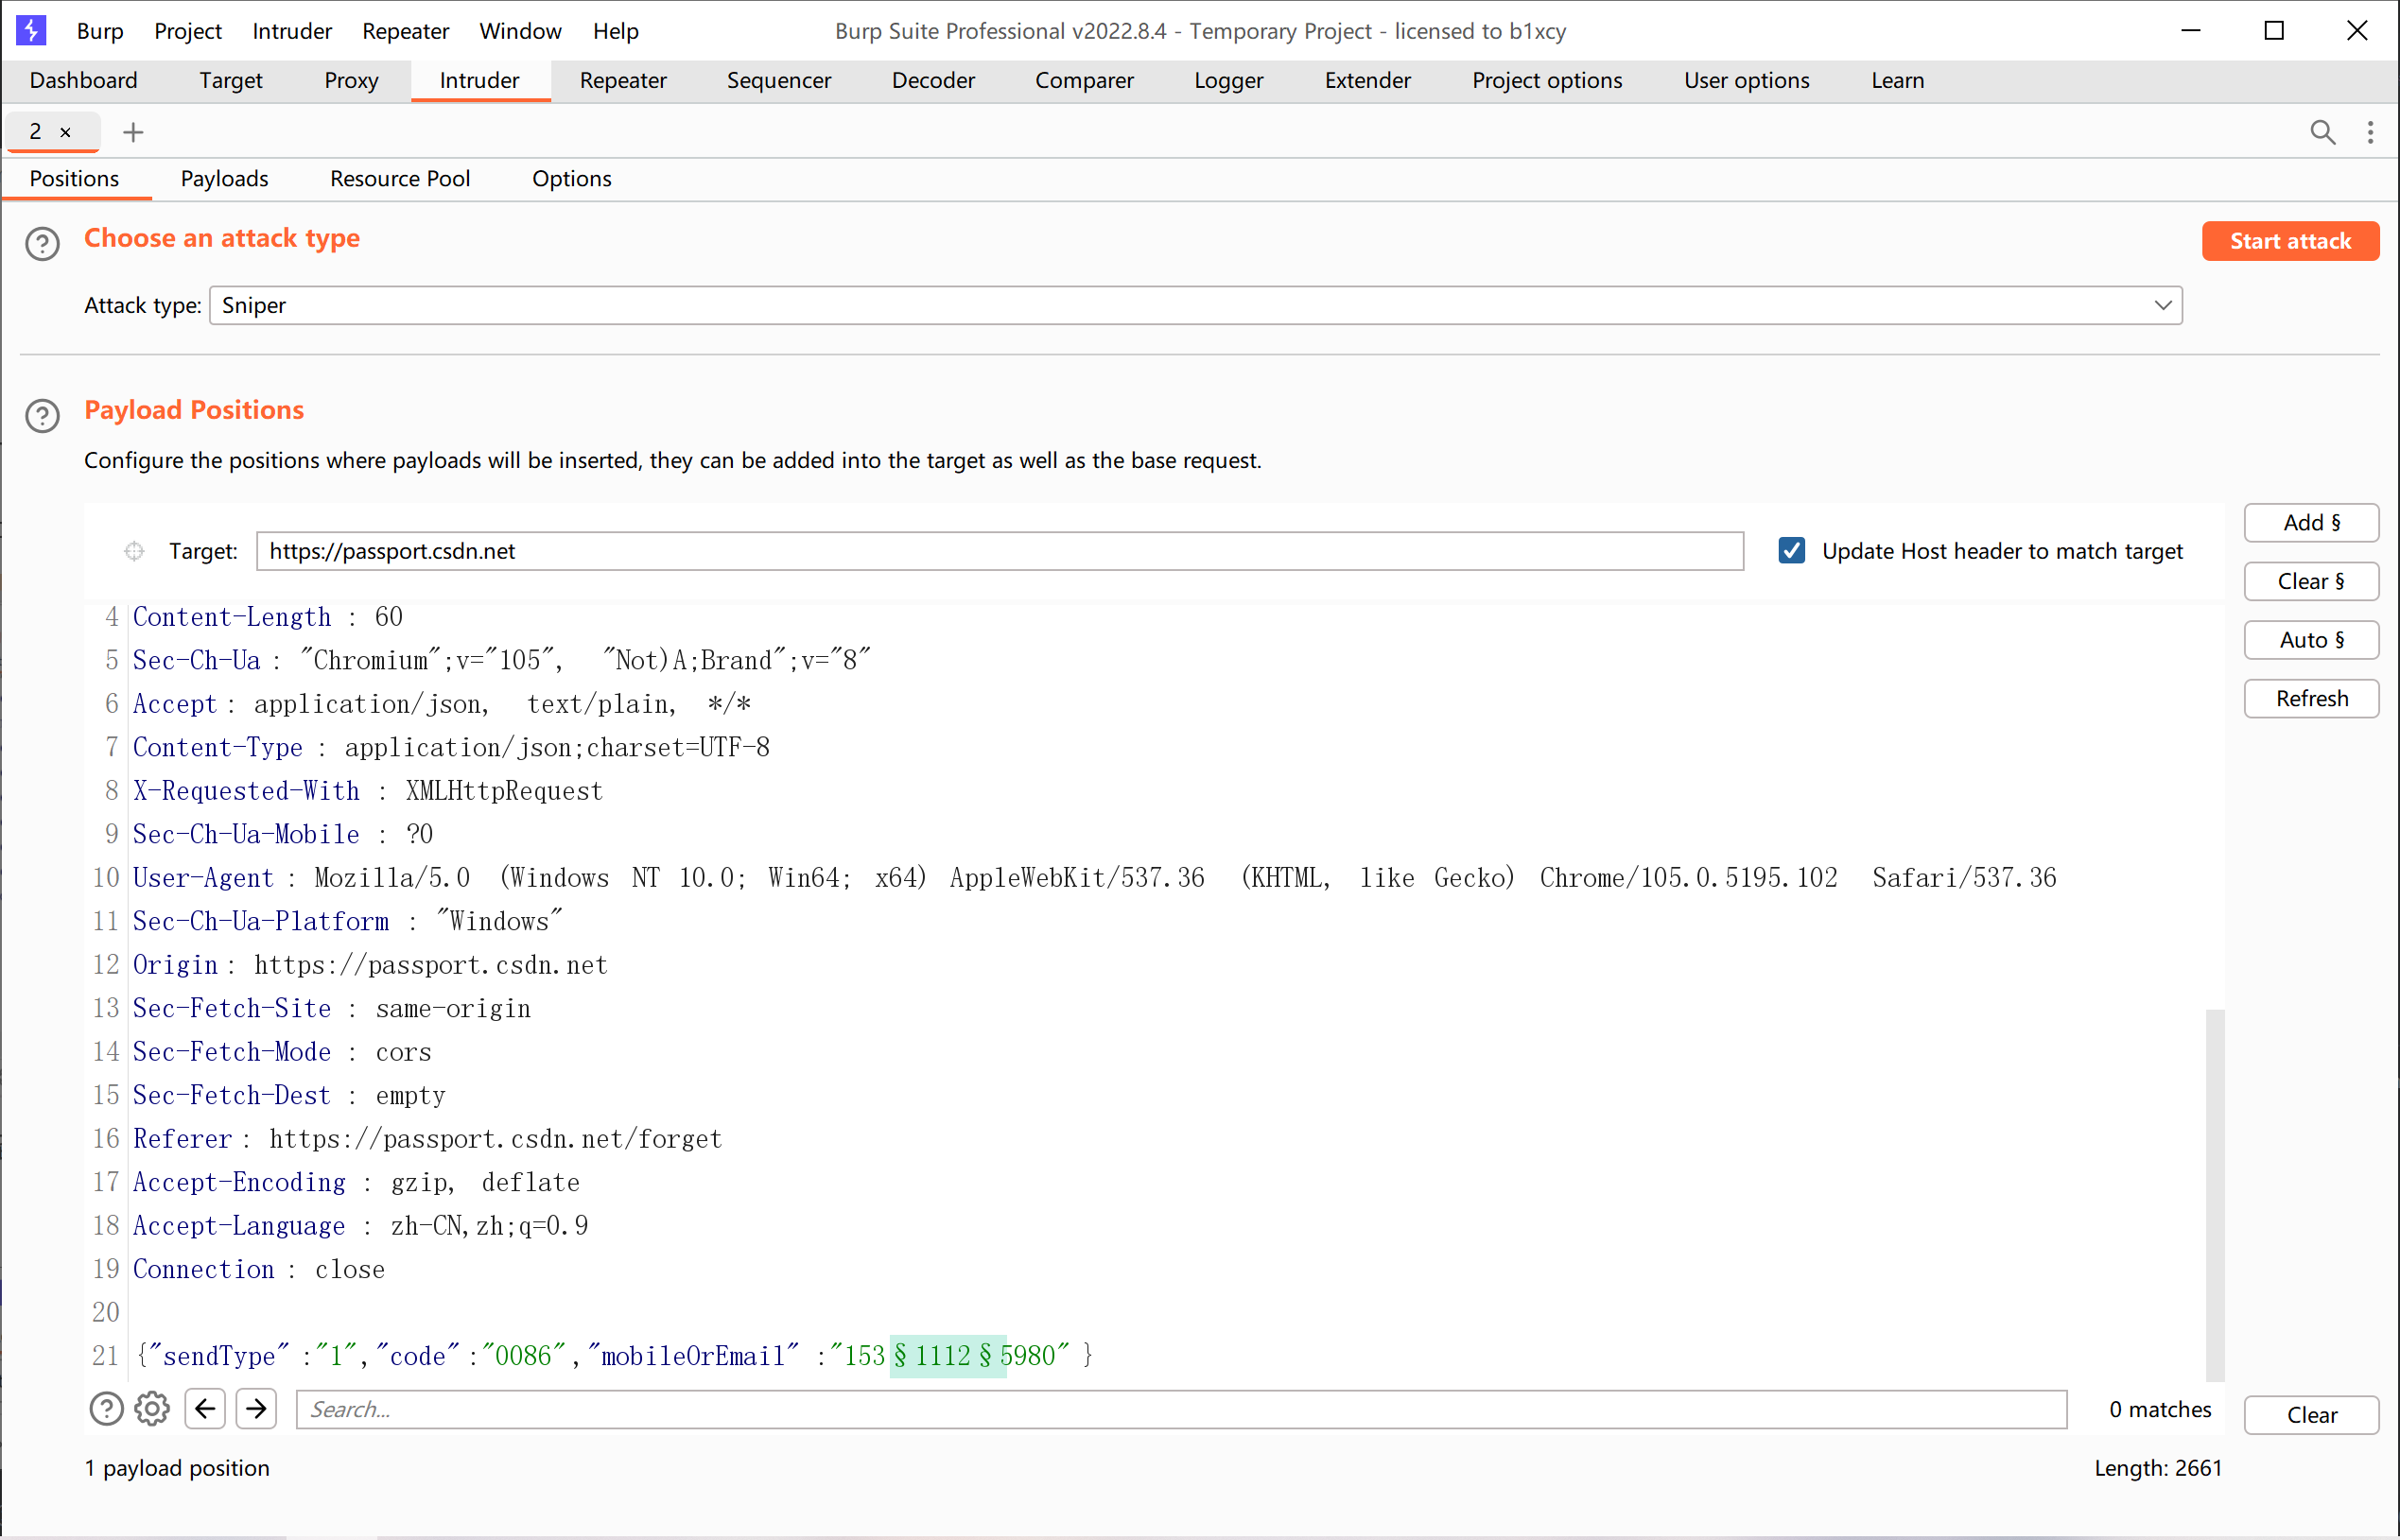Click the target crosshair icon
The width and height of the screenshot is (2400, 1540).
(x=134, y=551)
